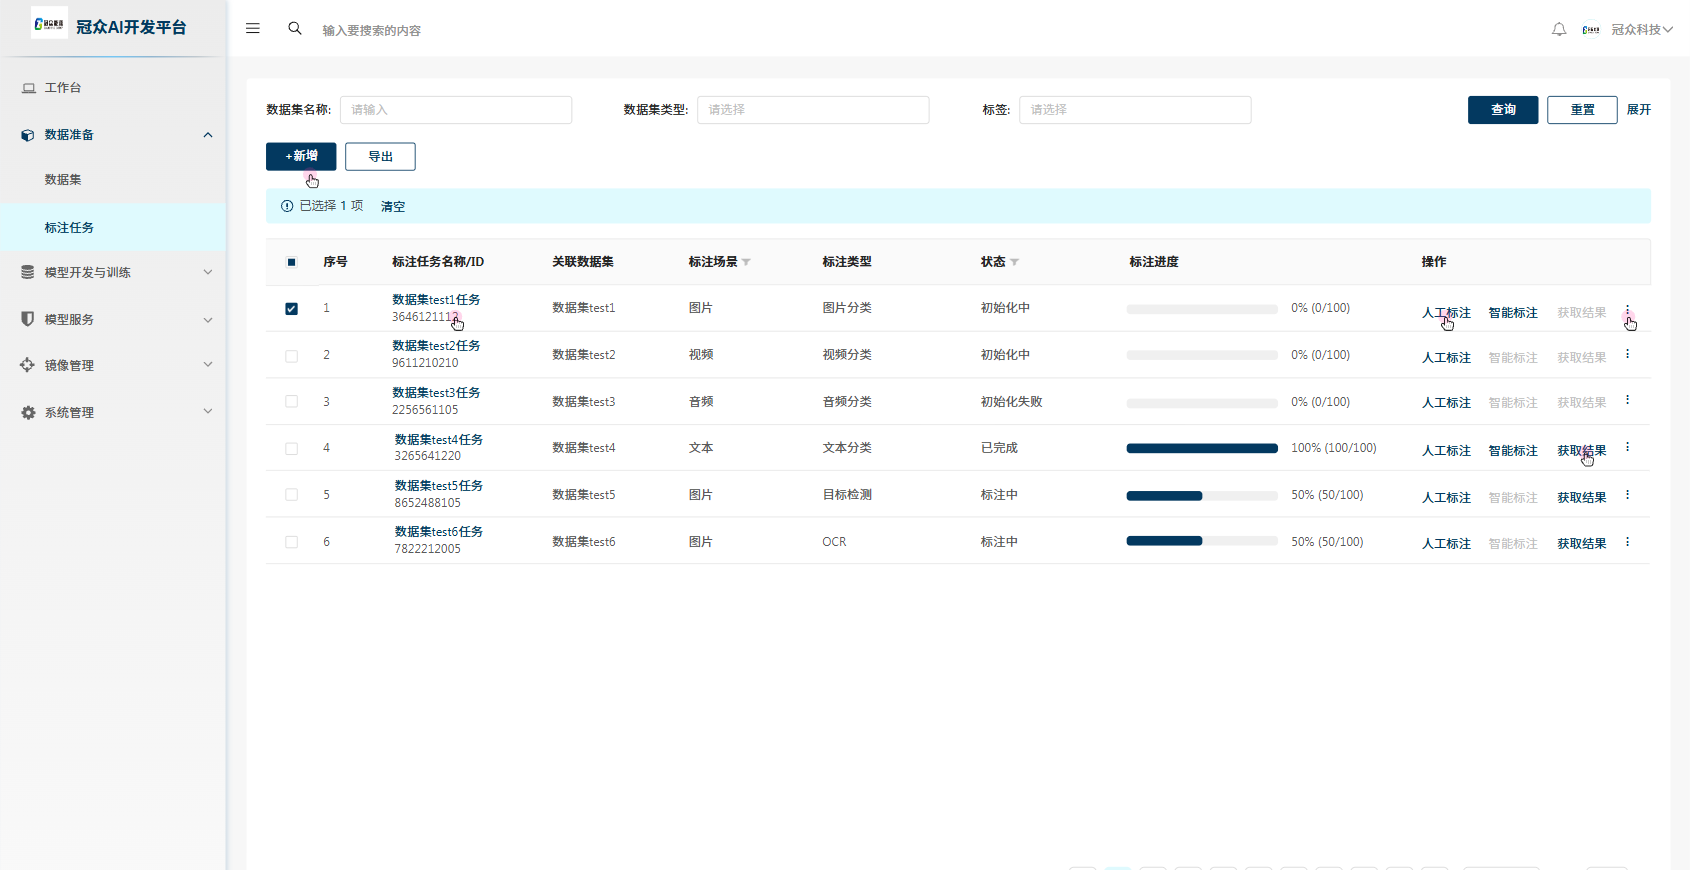Click the 标注场景 column filter icon
Viewport: 1690px width, 870px height.
tap(746, 262)
